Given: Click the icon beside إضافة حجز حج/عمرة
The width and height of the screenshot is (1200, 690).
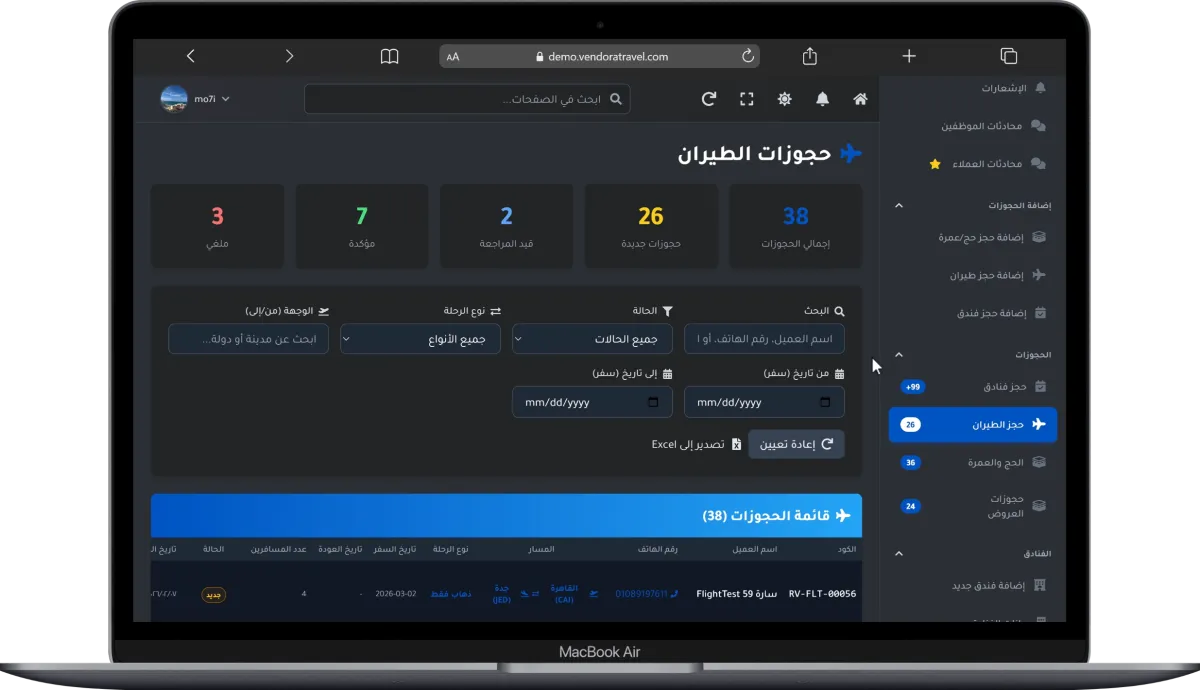Looking at the screenshot, I should coord(1039,237).
